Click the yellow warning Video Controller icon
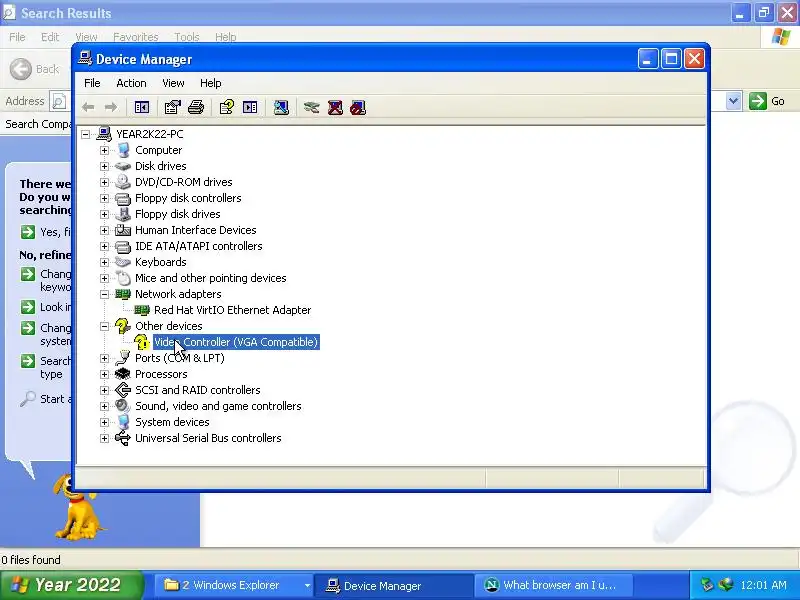The height and width of the screenshot is (600, 800). [x=142, y=342]
